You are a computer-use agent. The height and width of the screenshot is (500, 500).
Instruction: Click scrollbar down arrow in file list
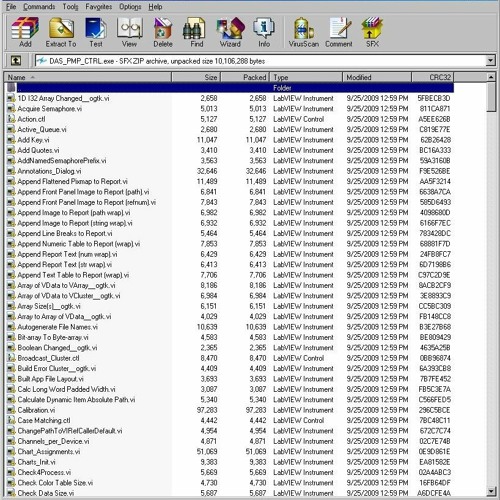pos(491,491)
